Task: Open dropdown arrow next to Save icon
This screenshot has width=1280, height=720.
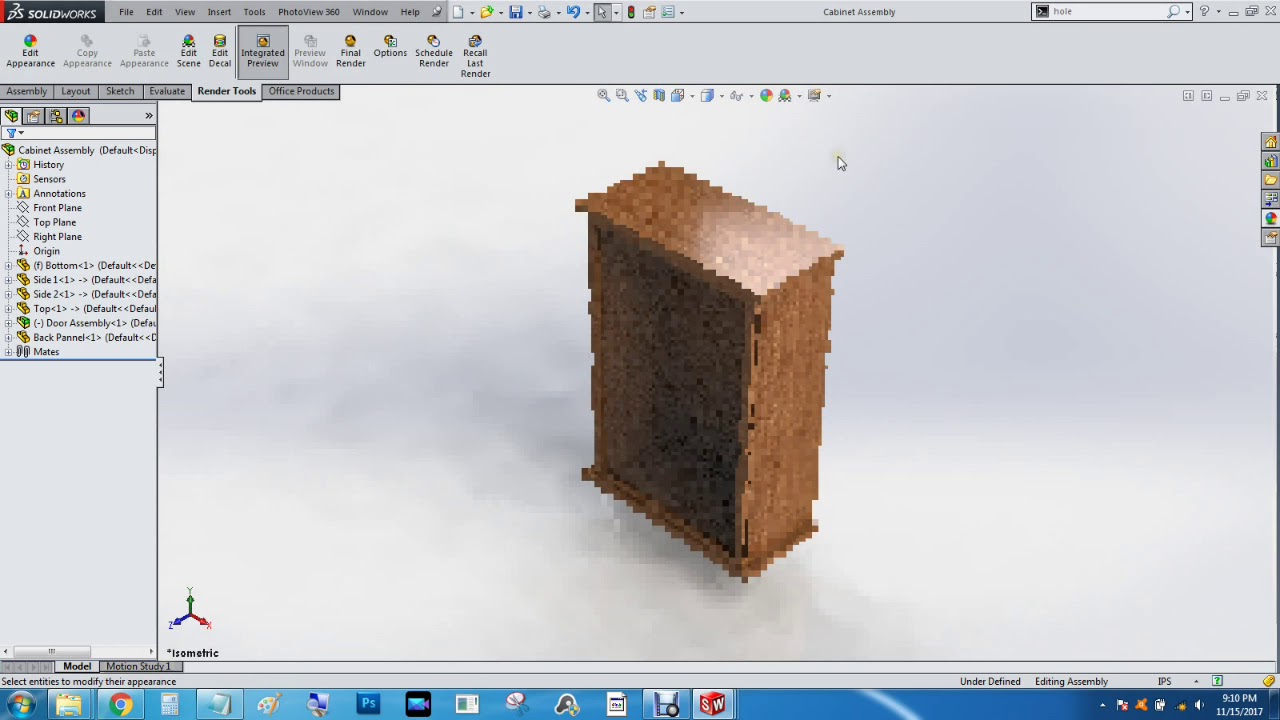Action: click(x=528, y=12)
